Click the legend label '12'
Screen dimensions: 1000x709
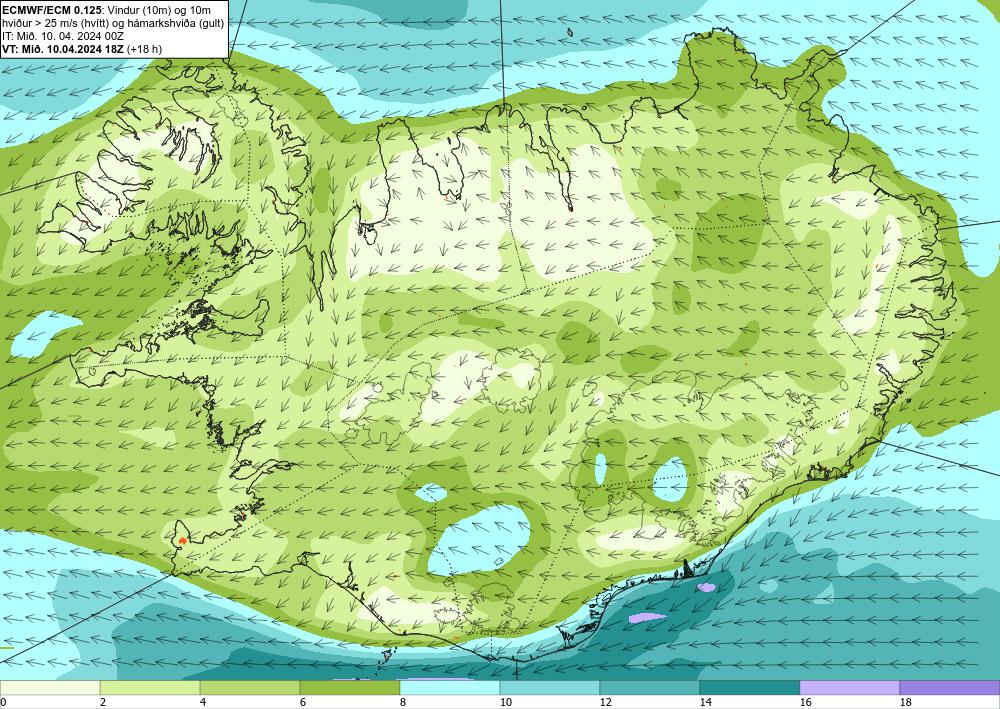pos(605,702)
